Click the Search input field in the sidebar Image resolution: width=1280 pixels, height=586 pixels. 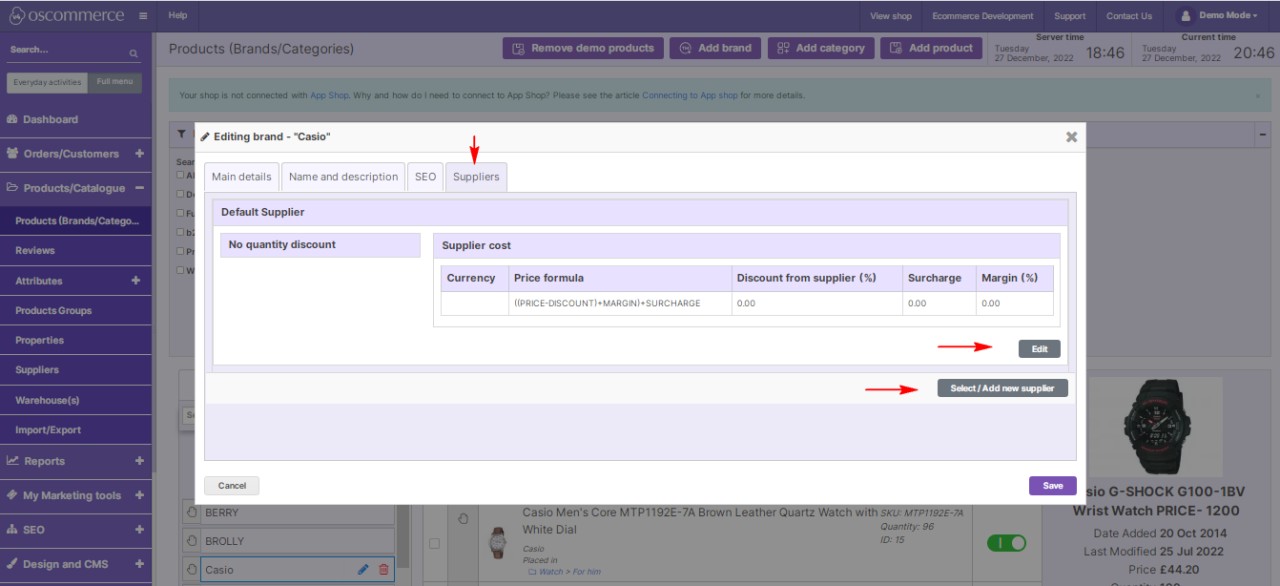(x=65, y=50)
